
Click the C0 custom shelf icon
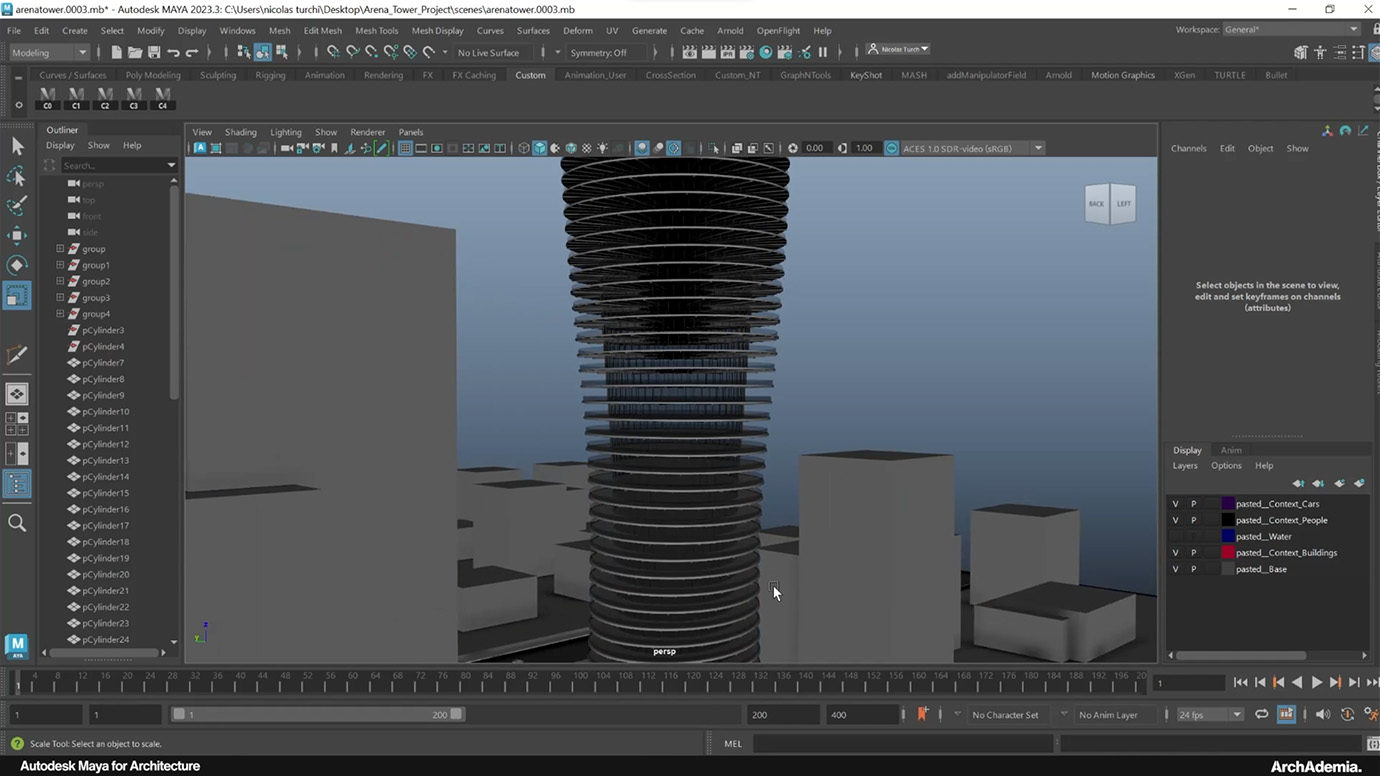[47, 98]
